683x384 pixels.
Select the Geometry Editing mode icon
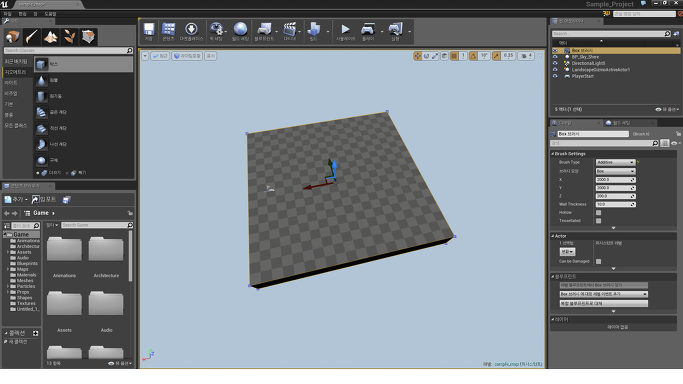[x=88, y=37]
